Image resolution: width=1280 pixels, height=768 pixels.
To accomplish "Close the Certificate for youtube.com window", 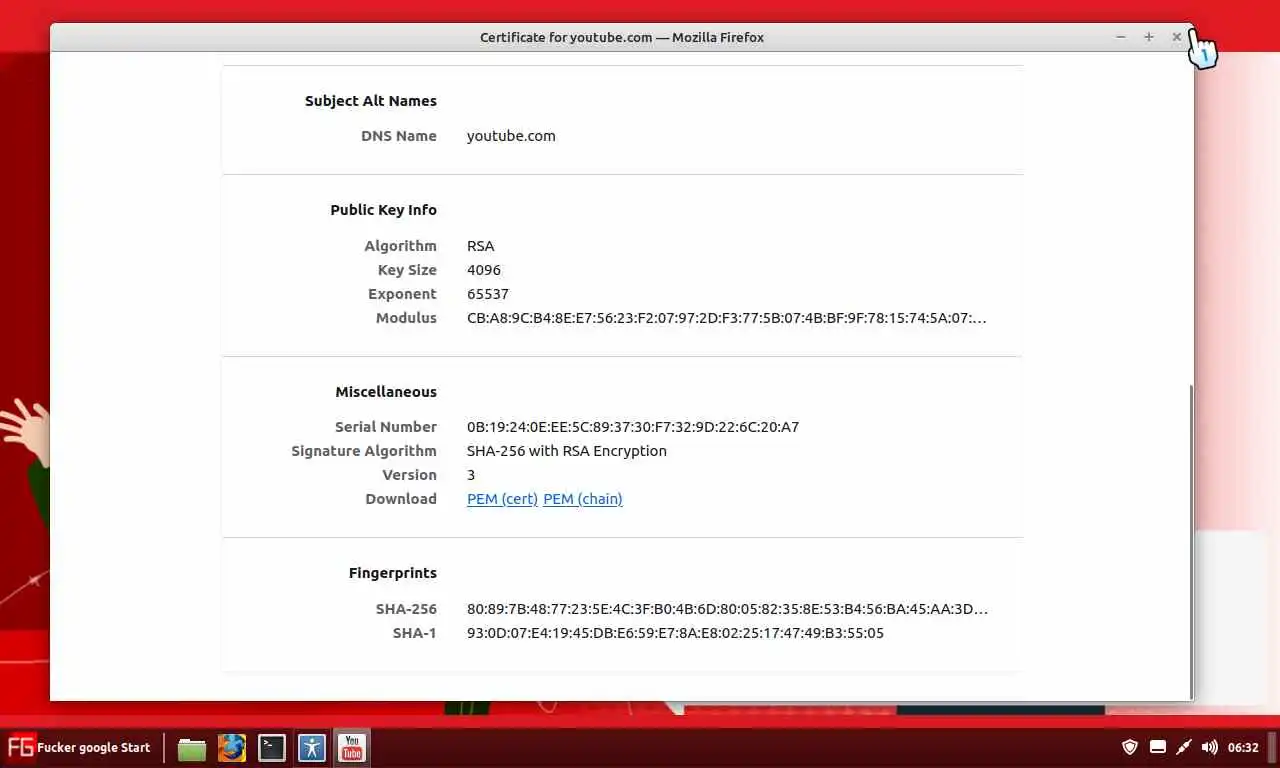I will click(1177, 37).
